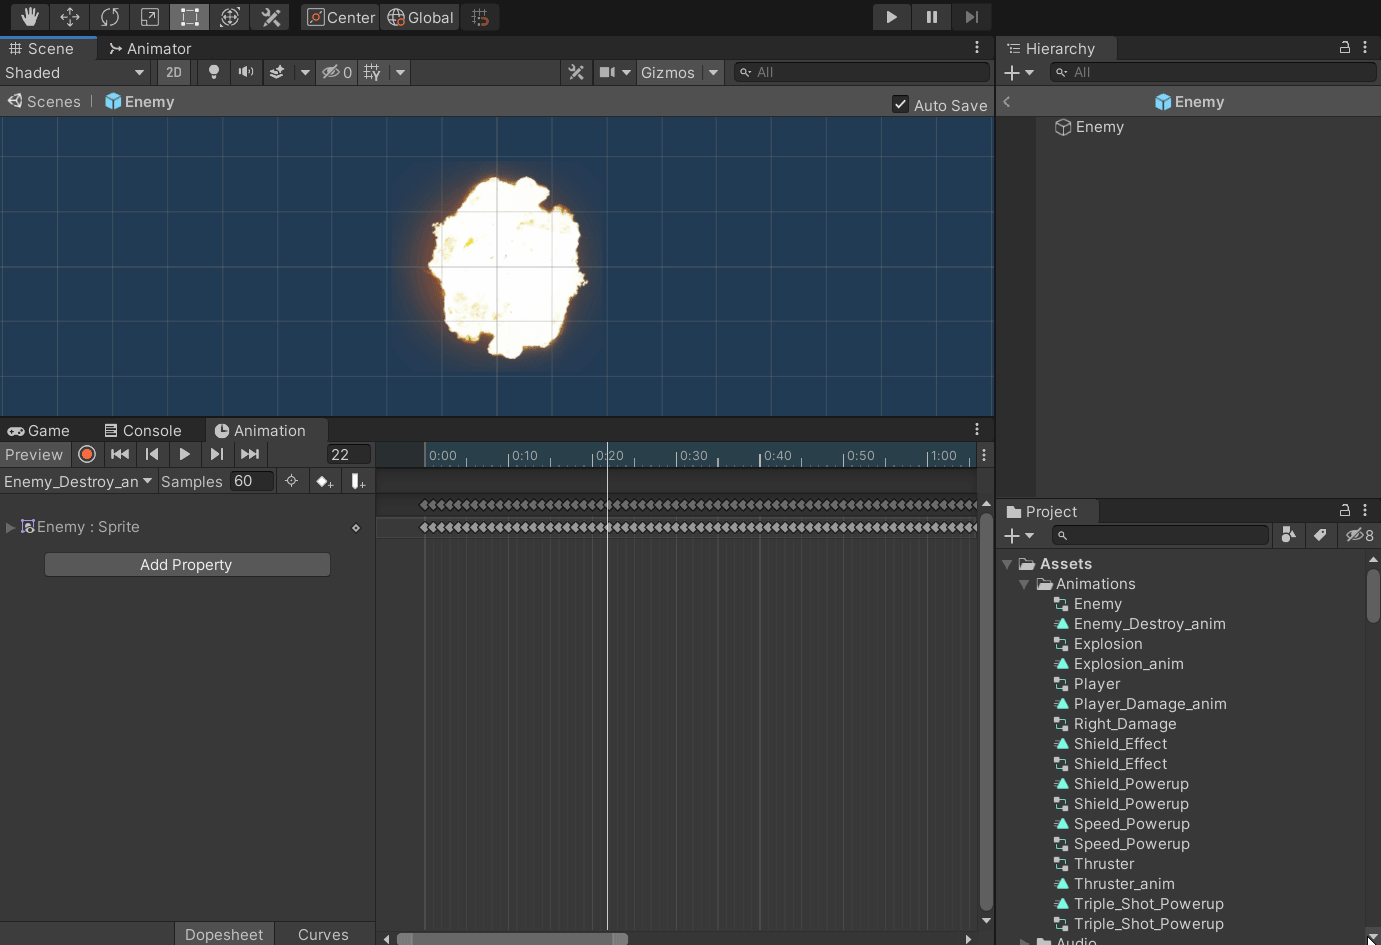This screenshot has width=1381, height=945.
Task: Select the Move tool
Action: pos(70,17)
